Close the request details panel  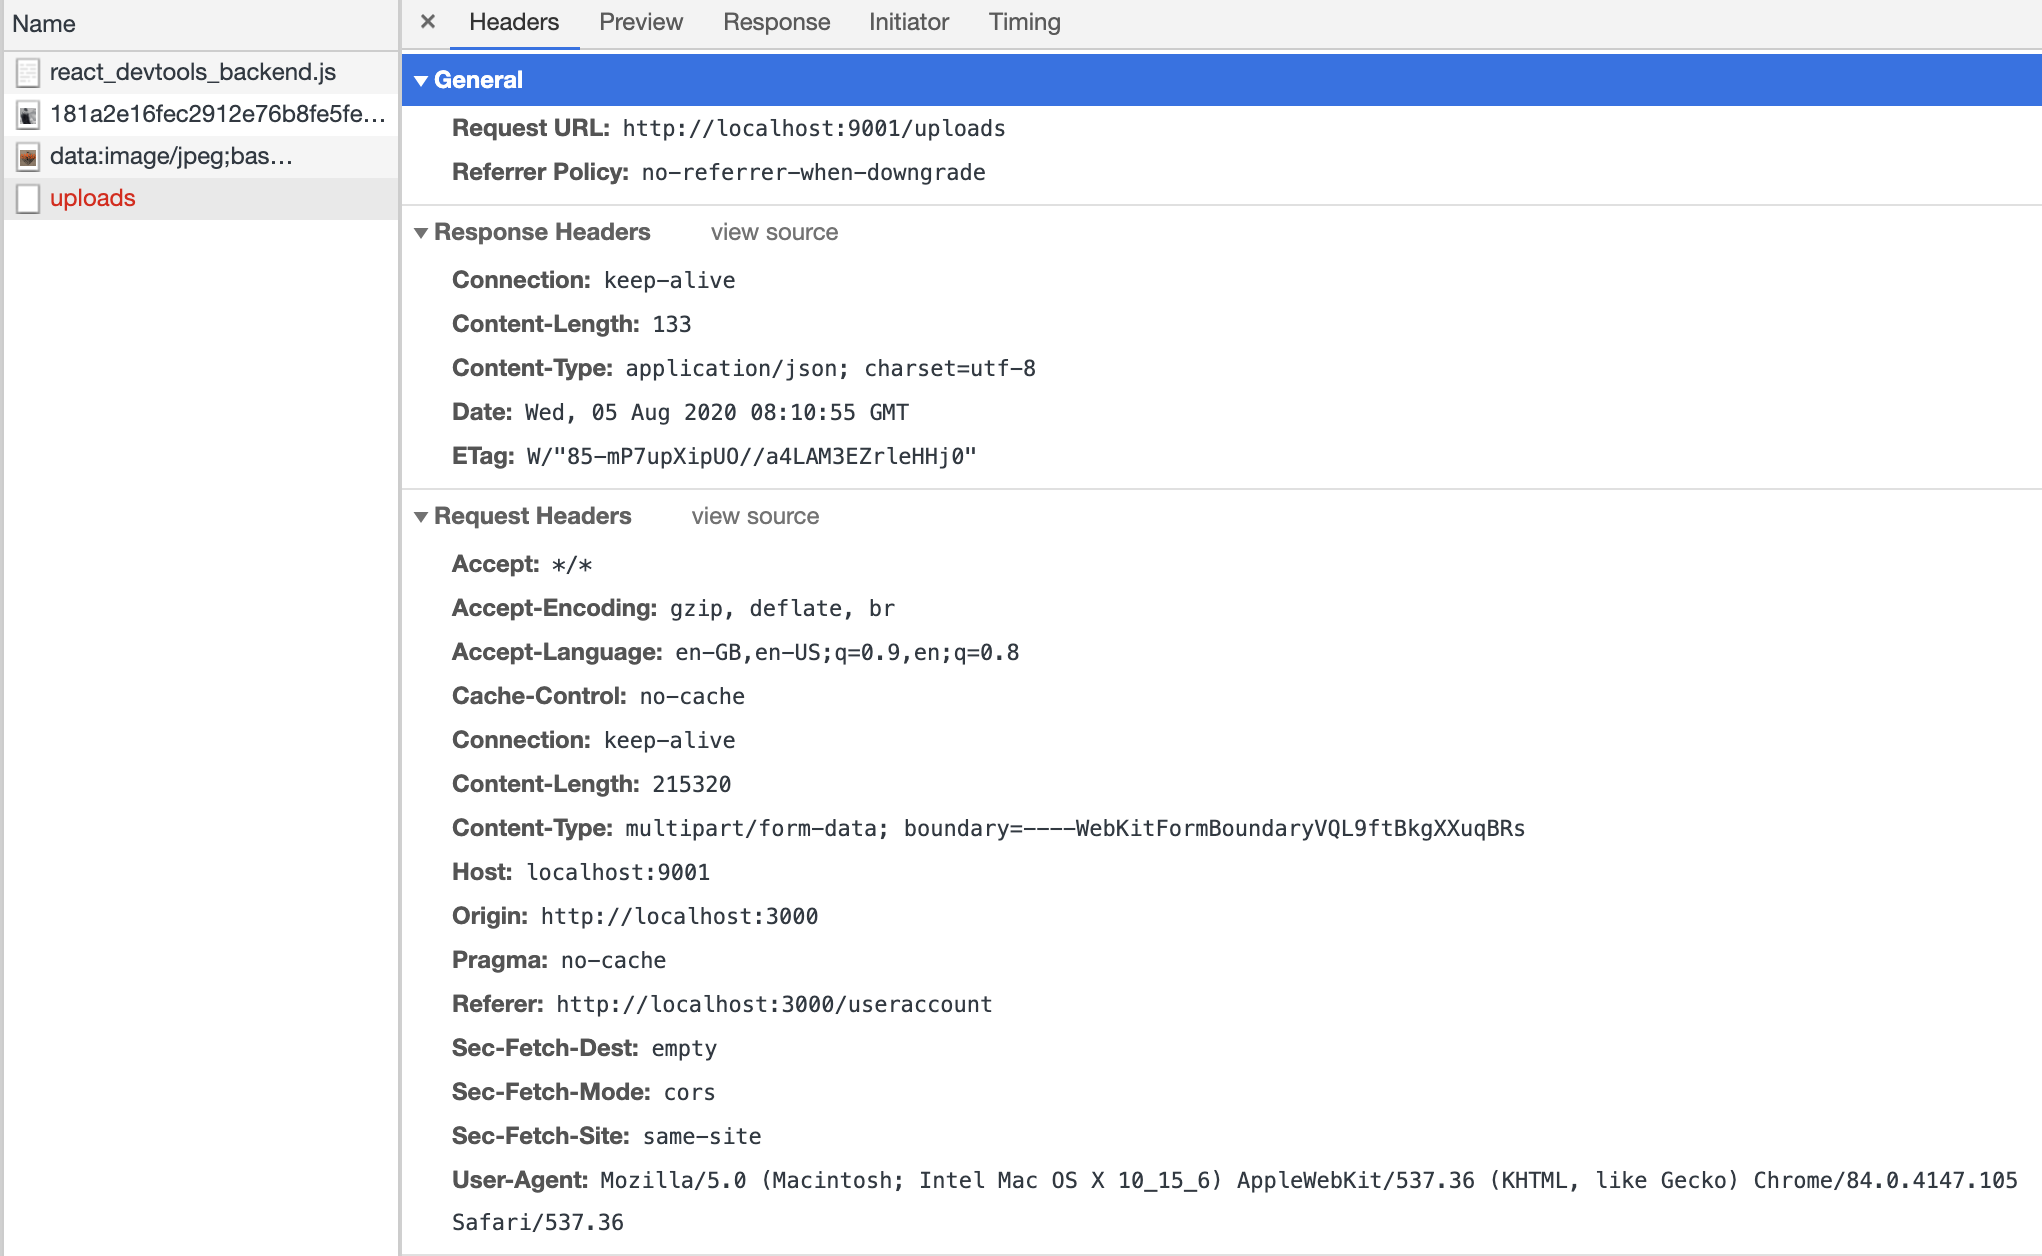click(428, 21)
